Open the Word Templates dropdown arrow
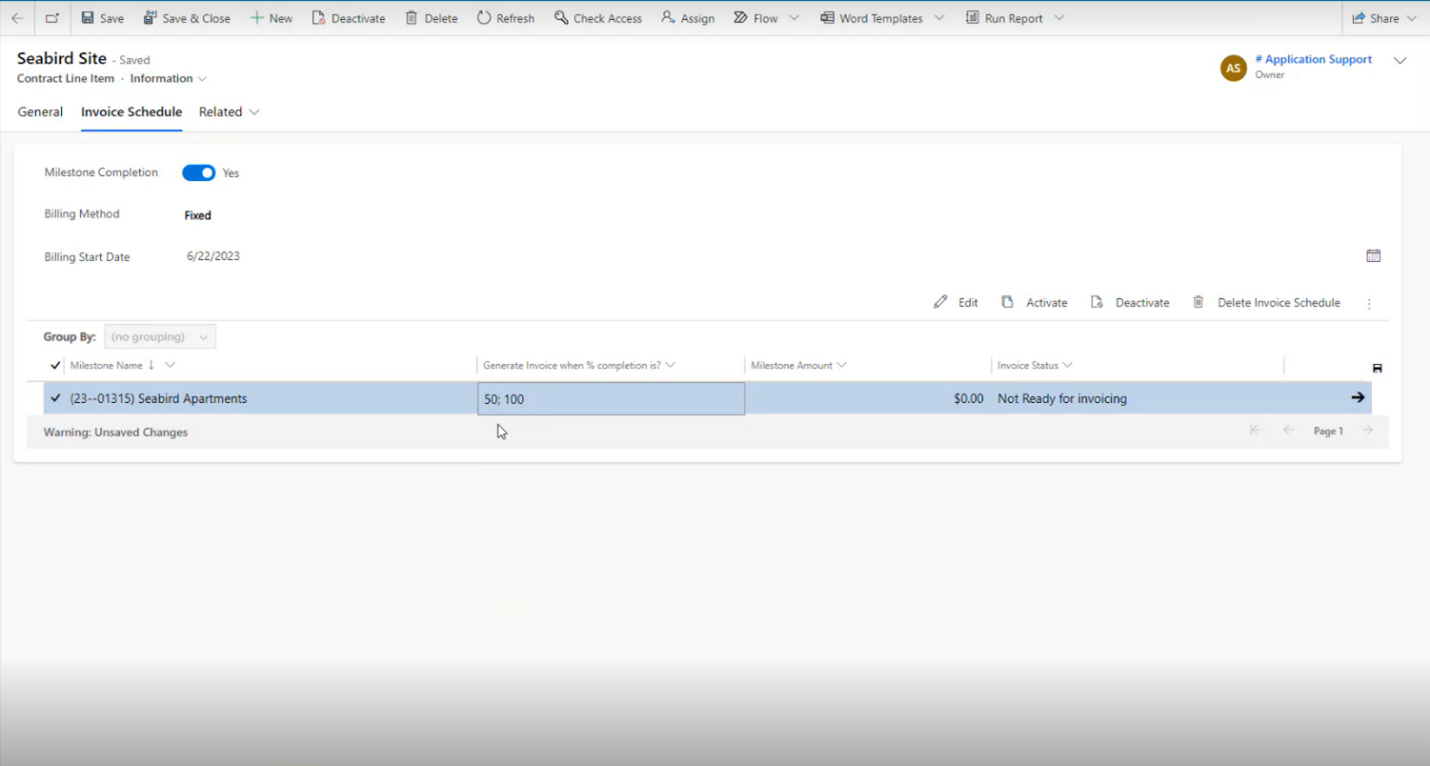 pos(940,18)
